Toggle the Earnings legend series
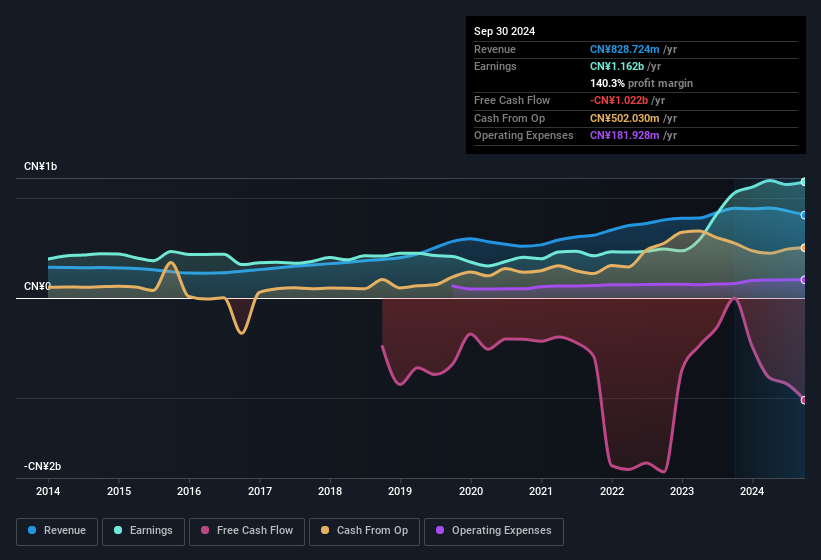This screenshot has width=821, height=560. [143, 531]
